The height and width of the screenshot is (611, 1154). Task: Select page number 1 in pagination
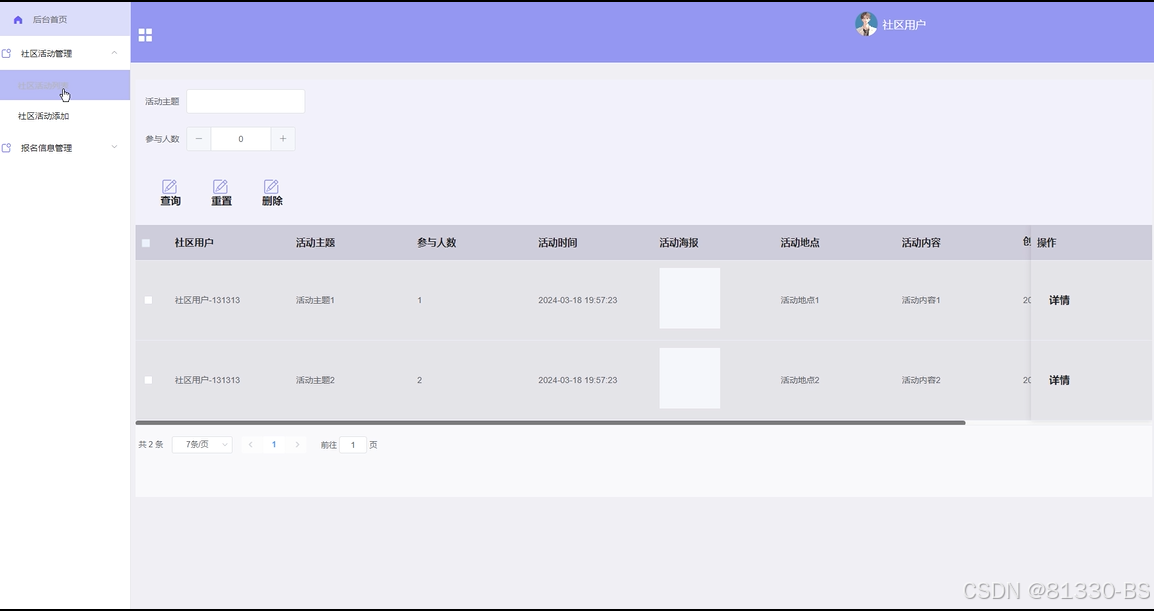point(275,445)
